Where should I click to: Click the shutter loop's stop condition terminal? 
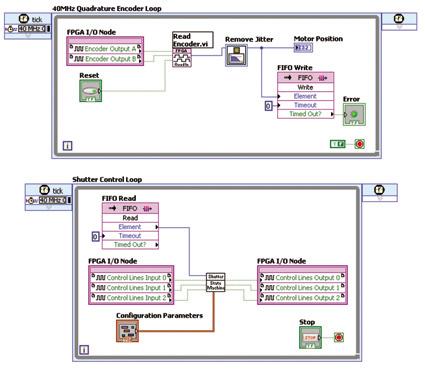[x=339, y=337]
